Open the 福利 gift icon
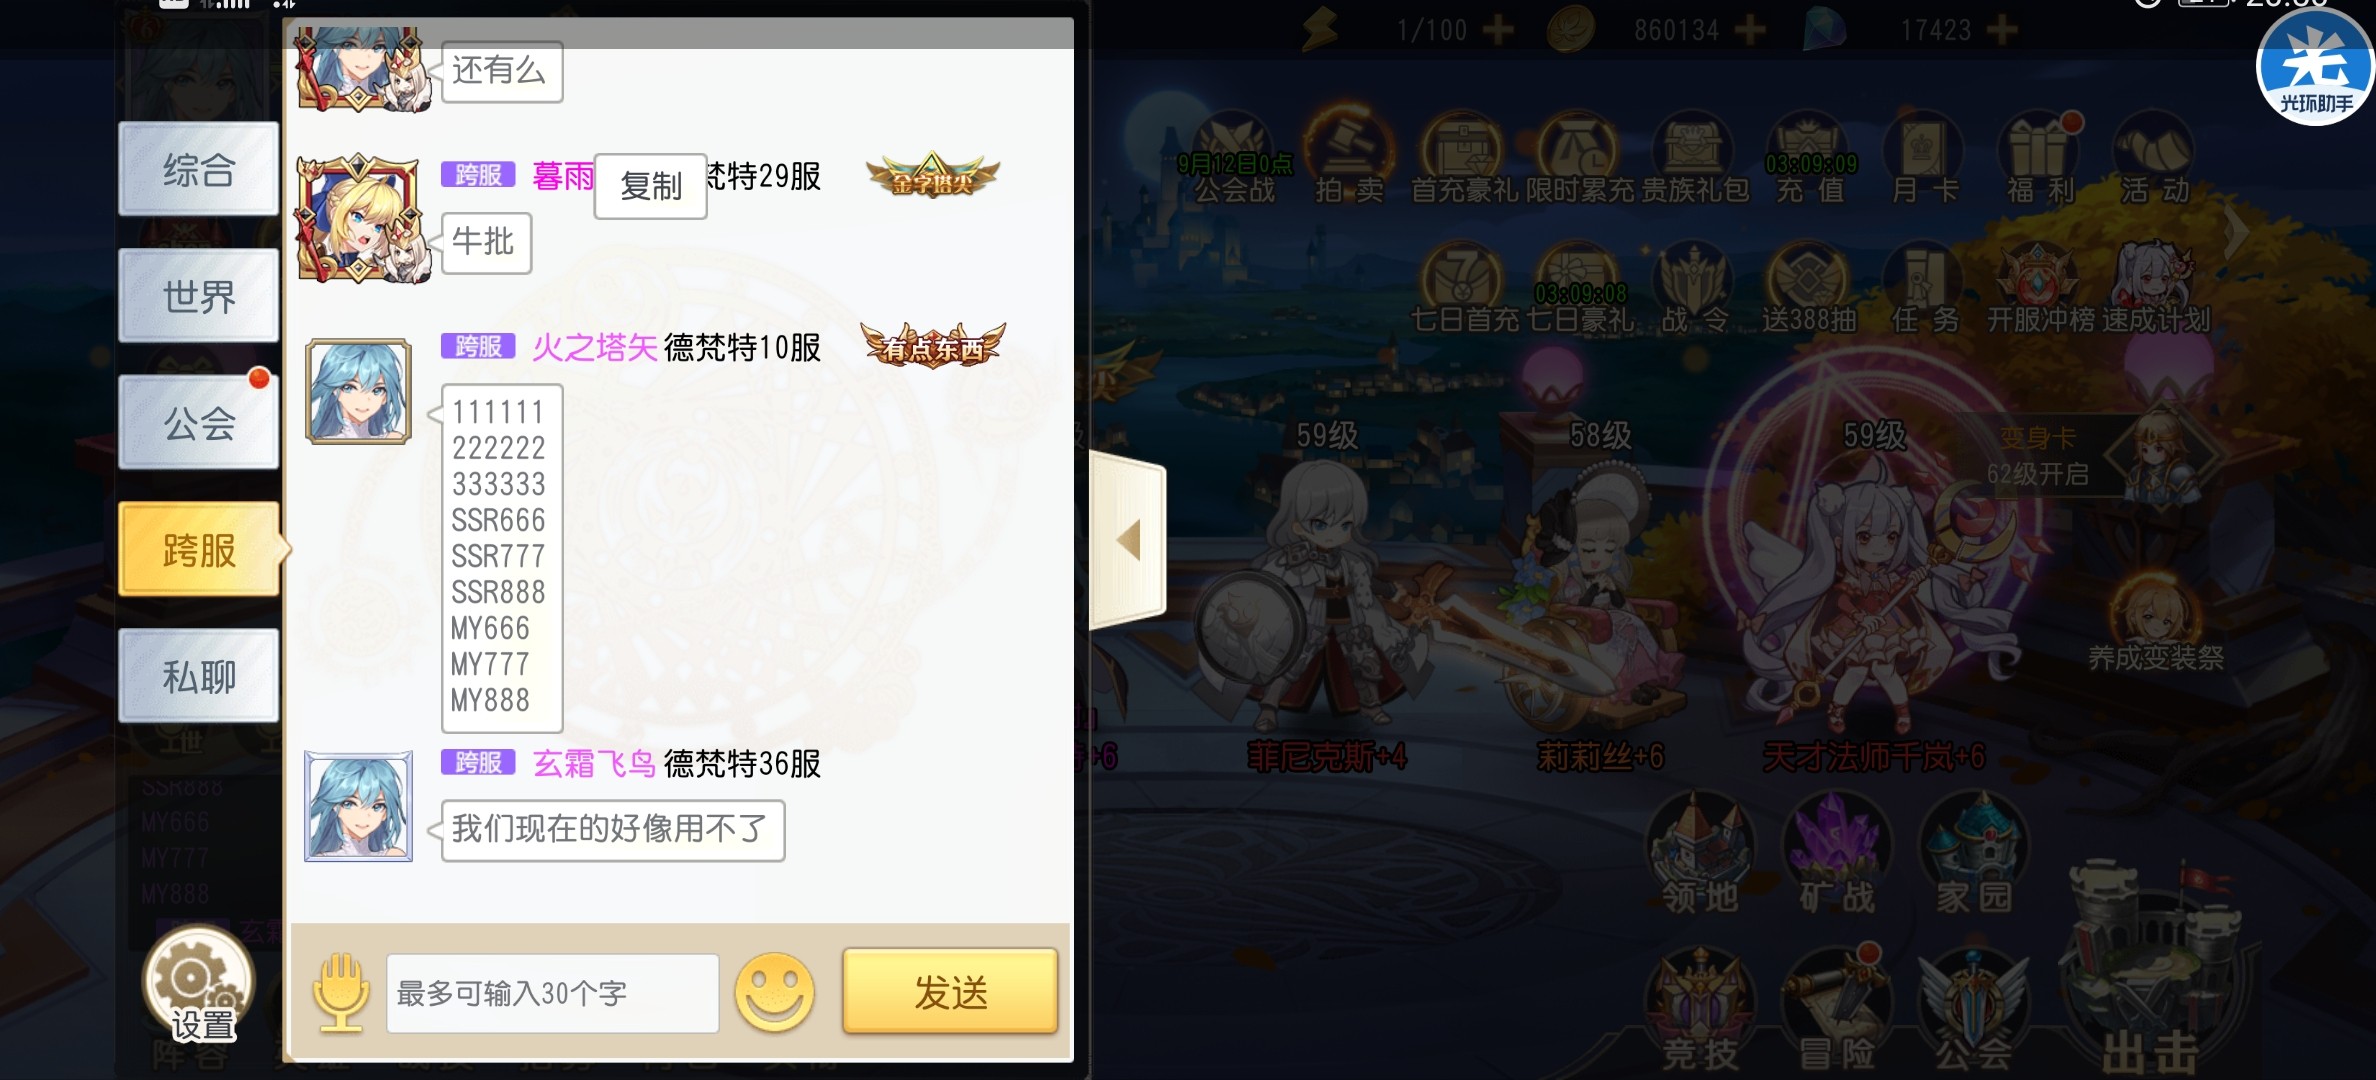 coord(2040,160)
